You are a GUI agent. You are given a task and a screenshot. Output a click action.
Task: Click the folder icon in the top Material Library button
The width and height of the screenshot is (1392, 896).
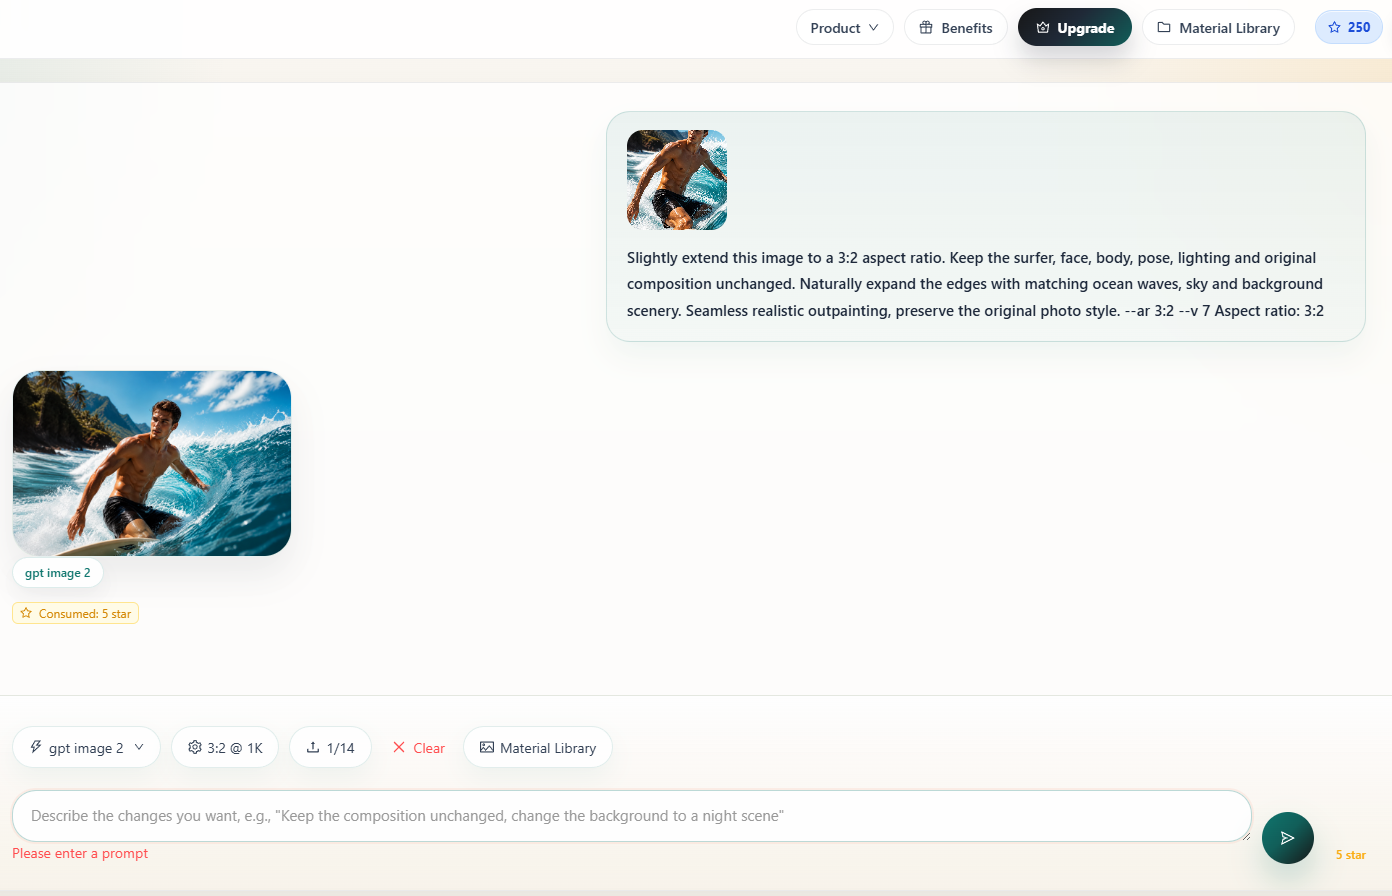[x=1164, y=28]
